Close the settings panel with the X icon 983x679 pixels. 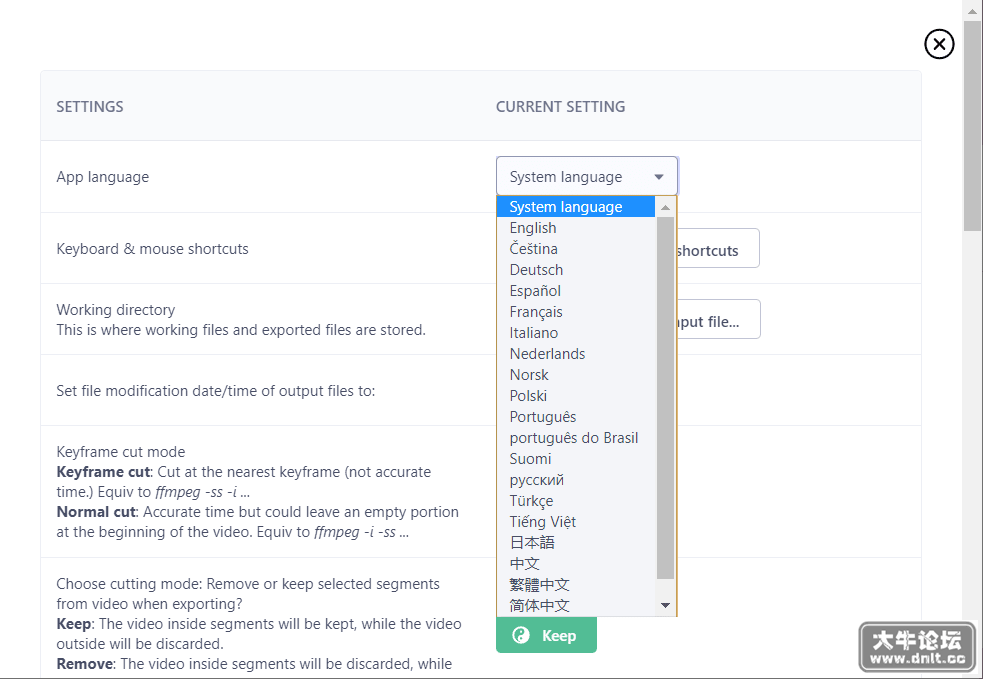pos(938,44)
